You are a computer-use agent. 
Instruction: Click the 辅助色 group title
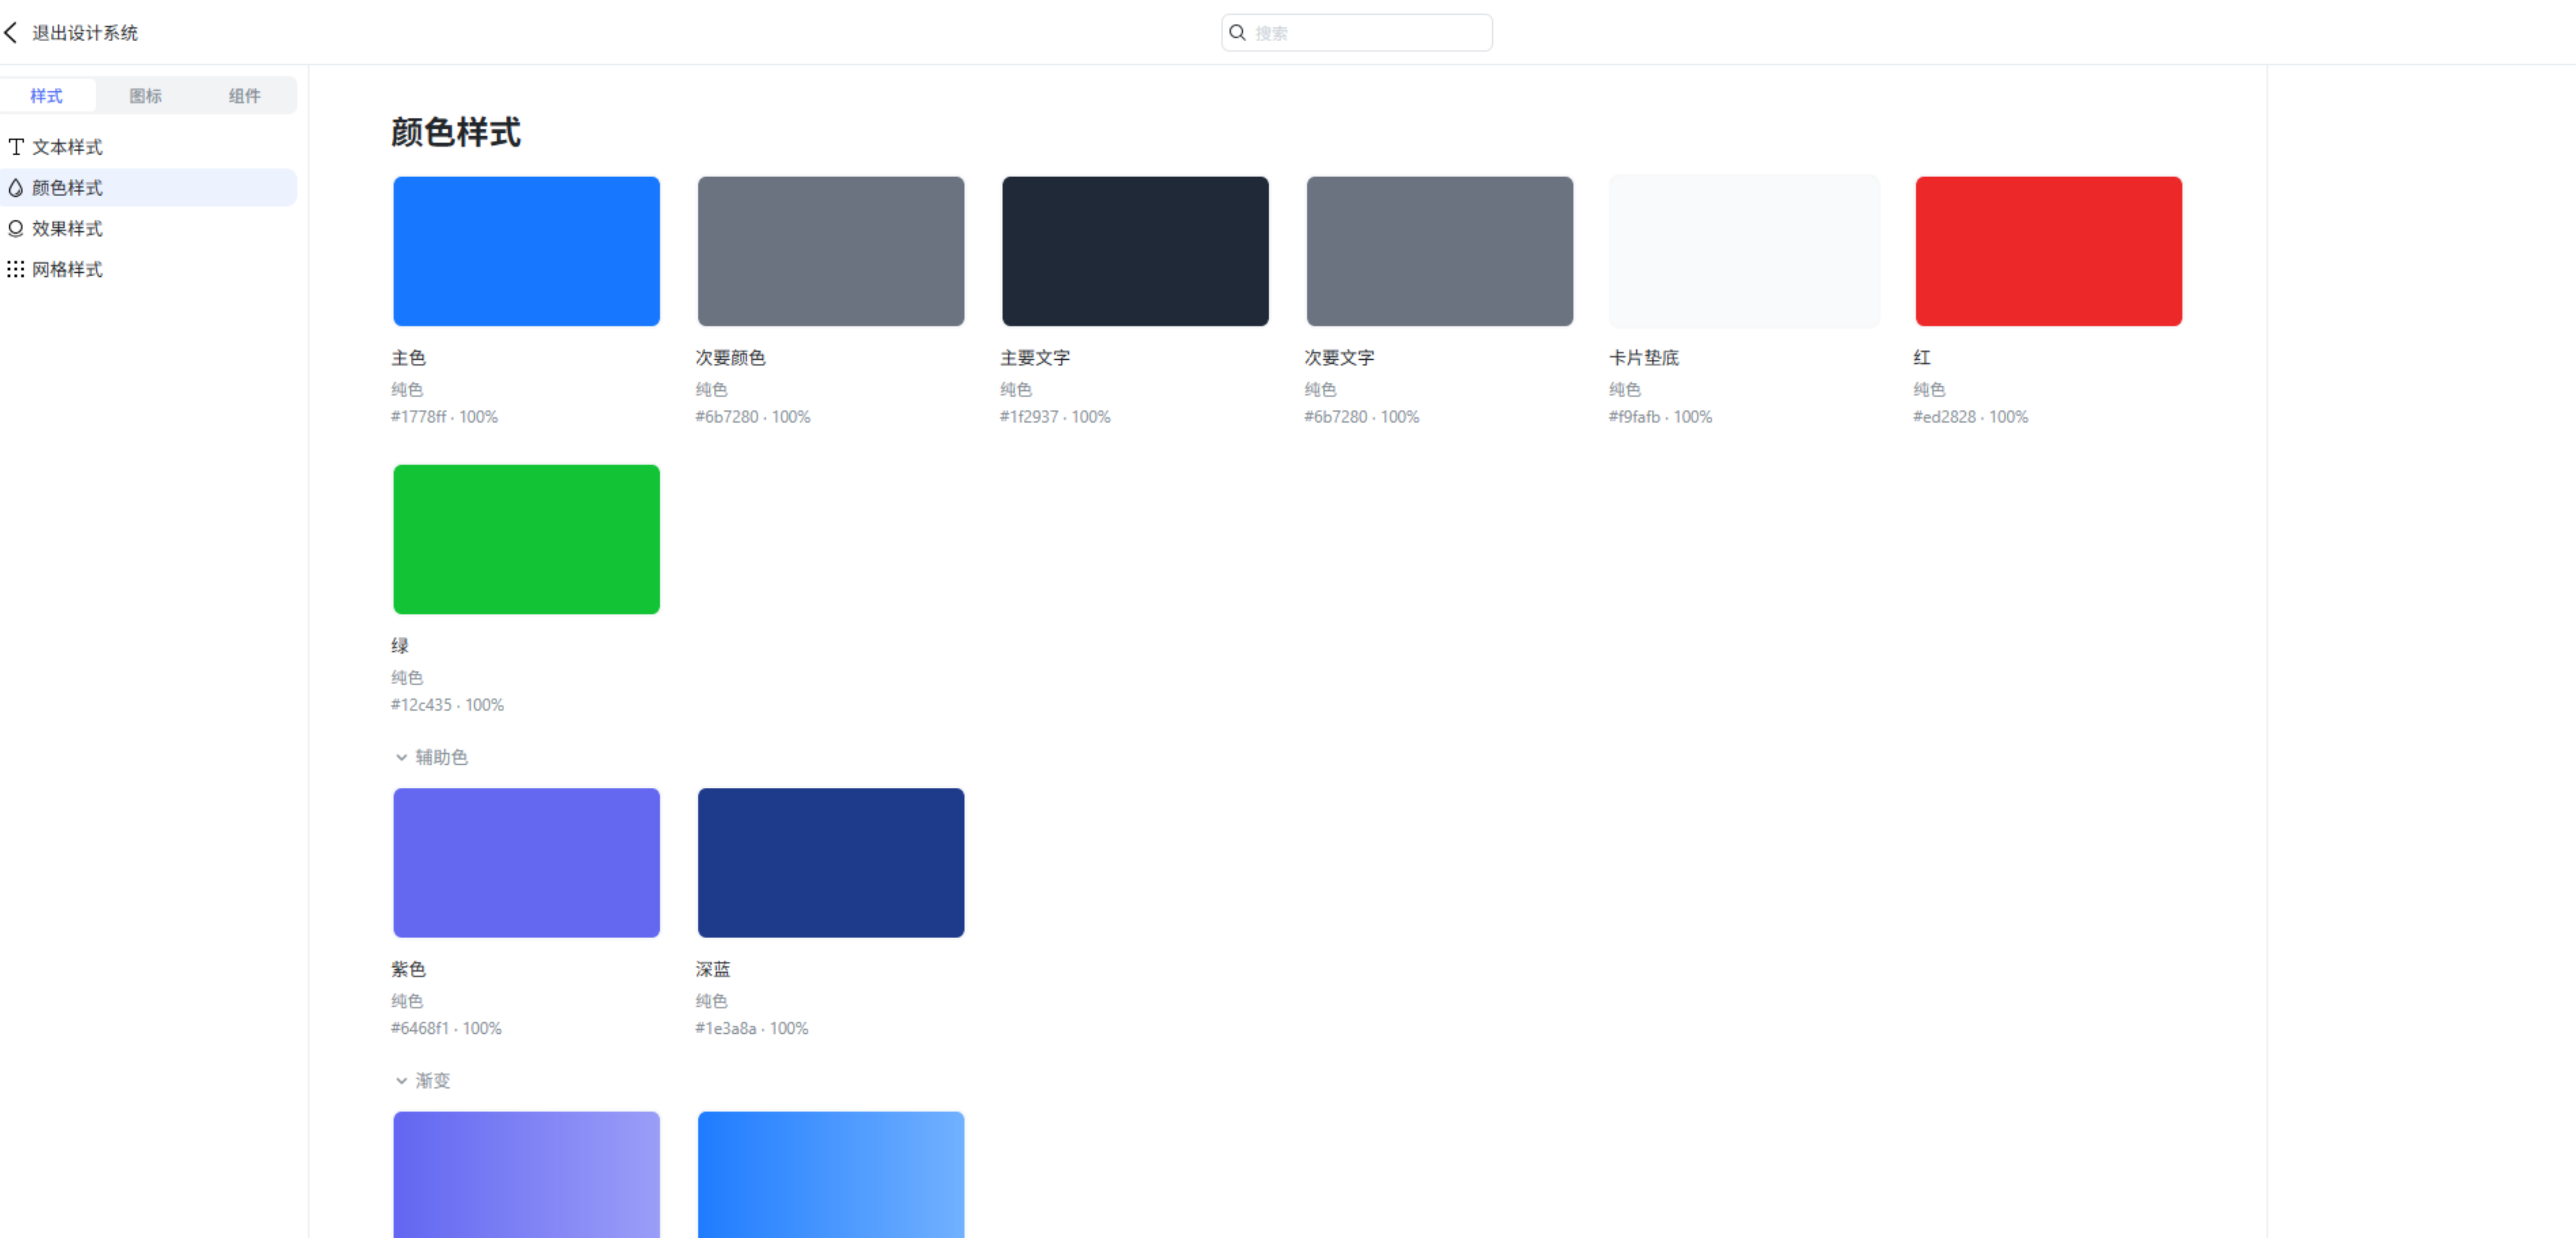[x=442, y=758]
